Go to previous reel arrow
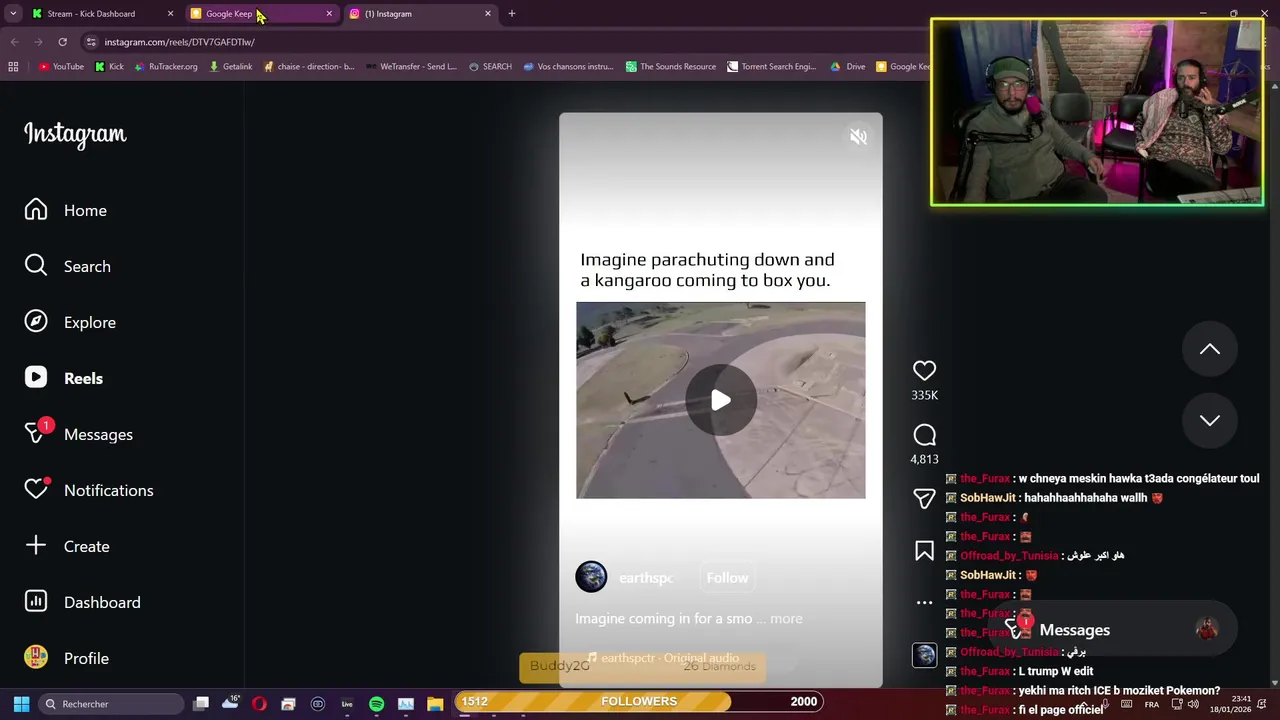This screenshot has width=1280, height=720. (x=1210, y=349)
